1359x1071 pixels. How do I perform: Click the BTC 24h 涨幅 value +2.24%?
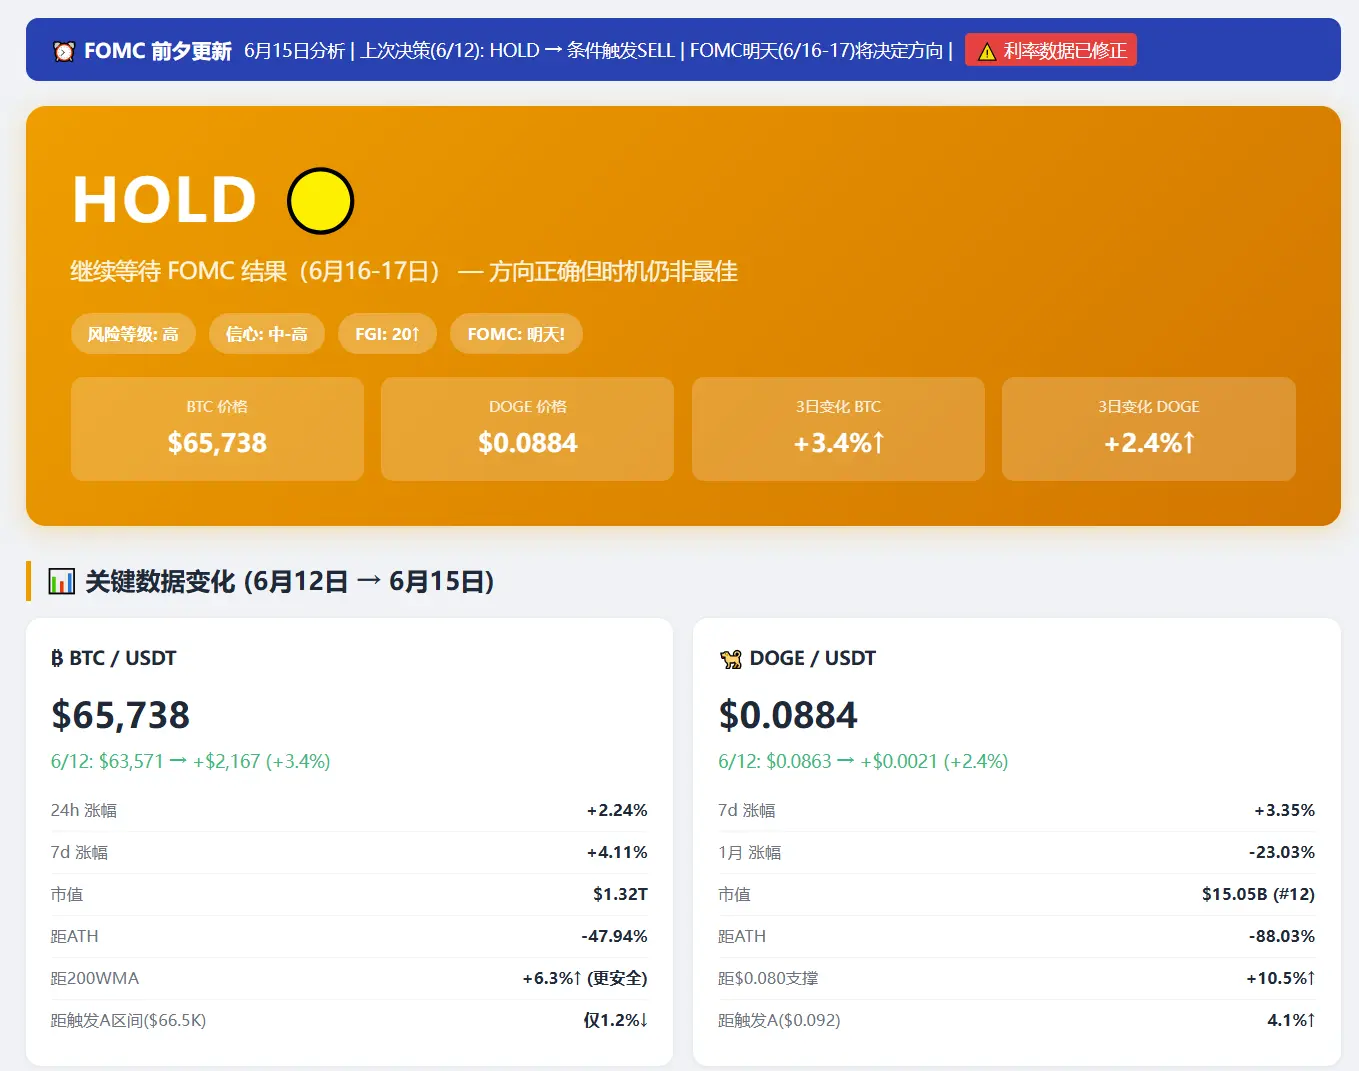point(617,810)
